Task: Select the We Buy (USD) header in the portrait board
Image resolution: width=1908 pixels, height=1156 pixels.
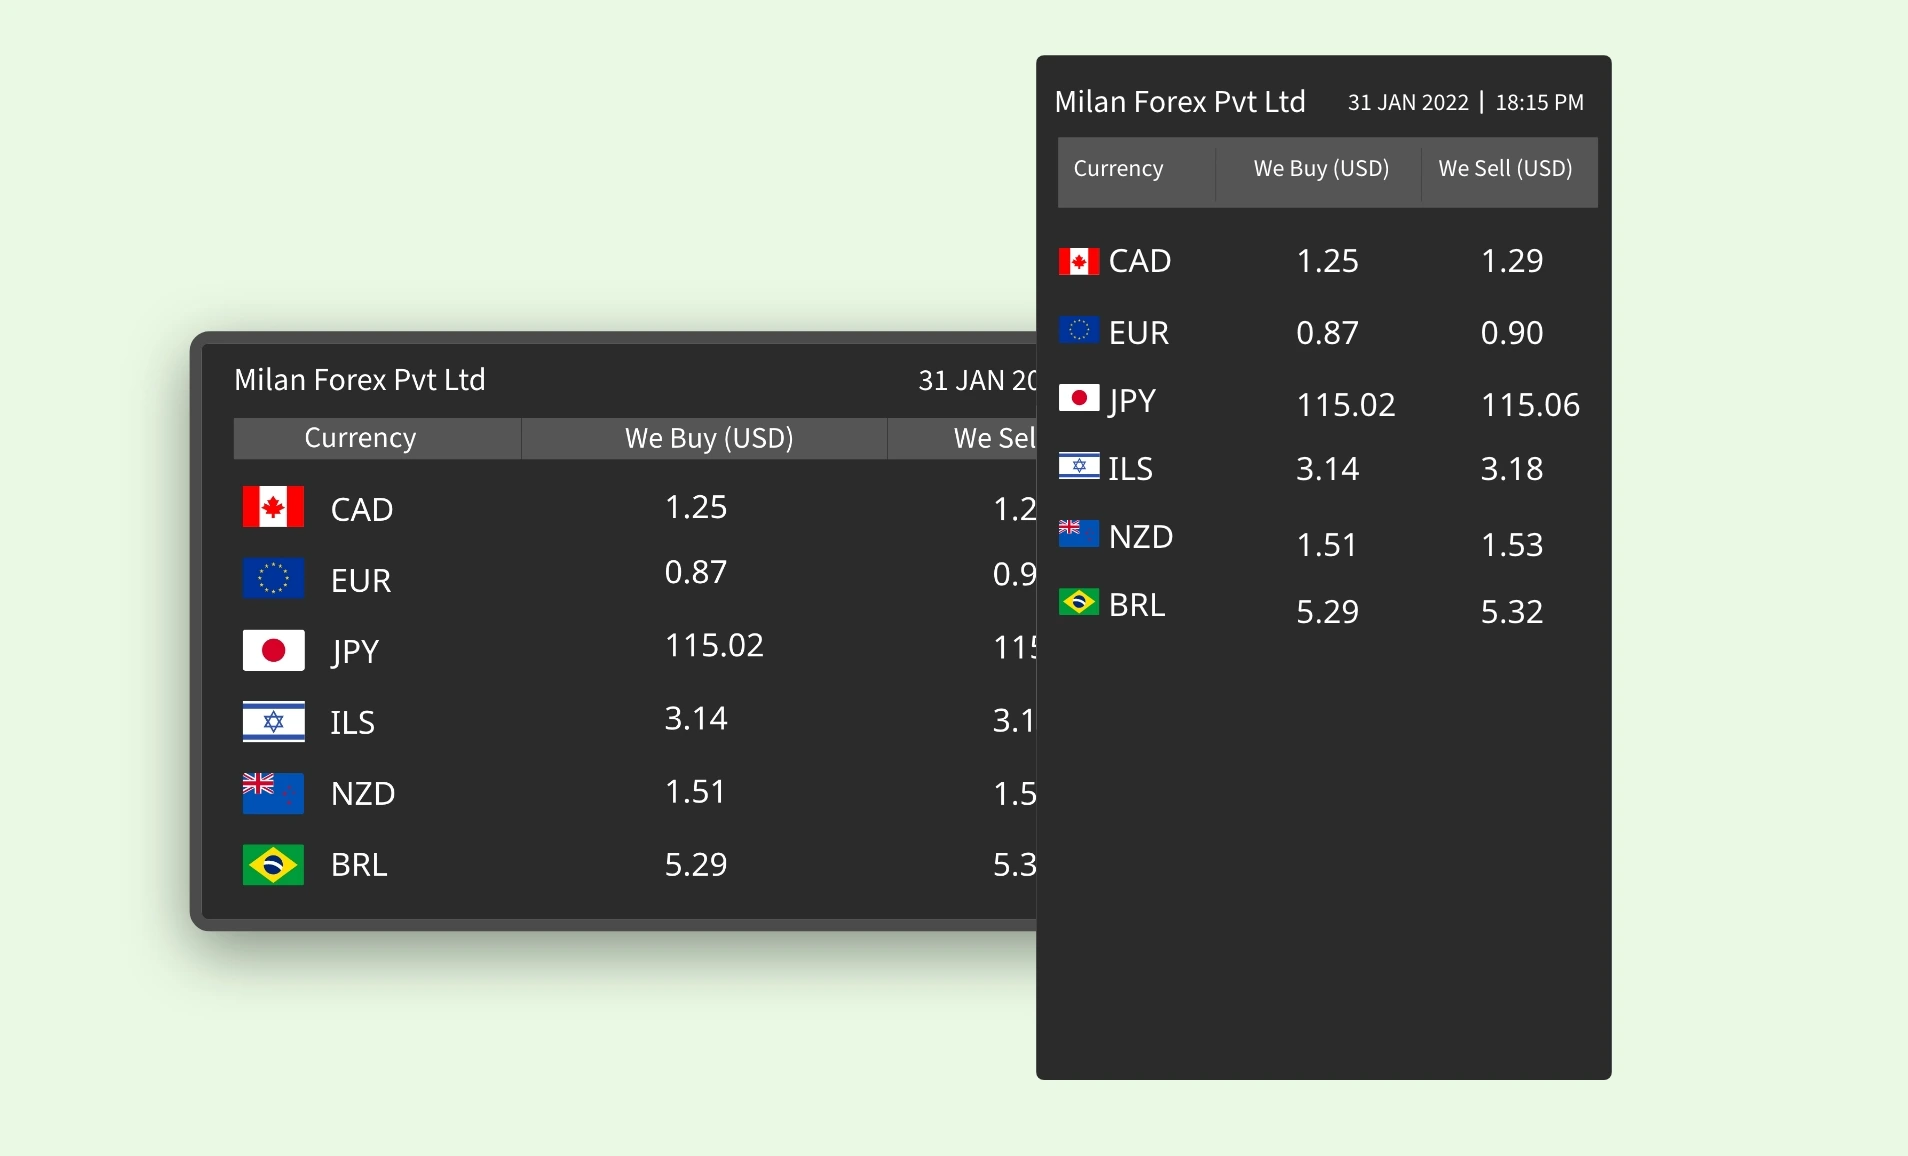Action: [x=1319, y=172]
